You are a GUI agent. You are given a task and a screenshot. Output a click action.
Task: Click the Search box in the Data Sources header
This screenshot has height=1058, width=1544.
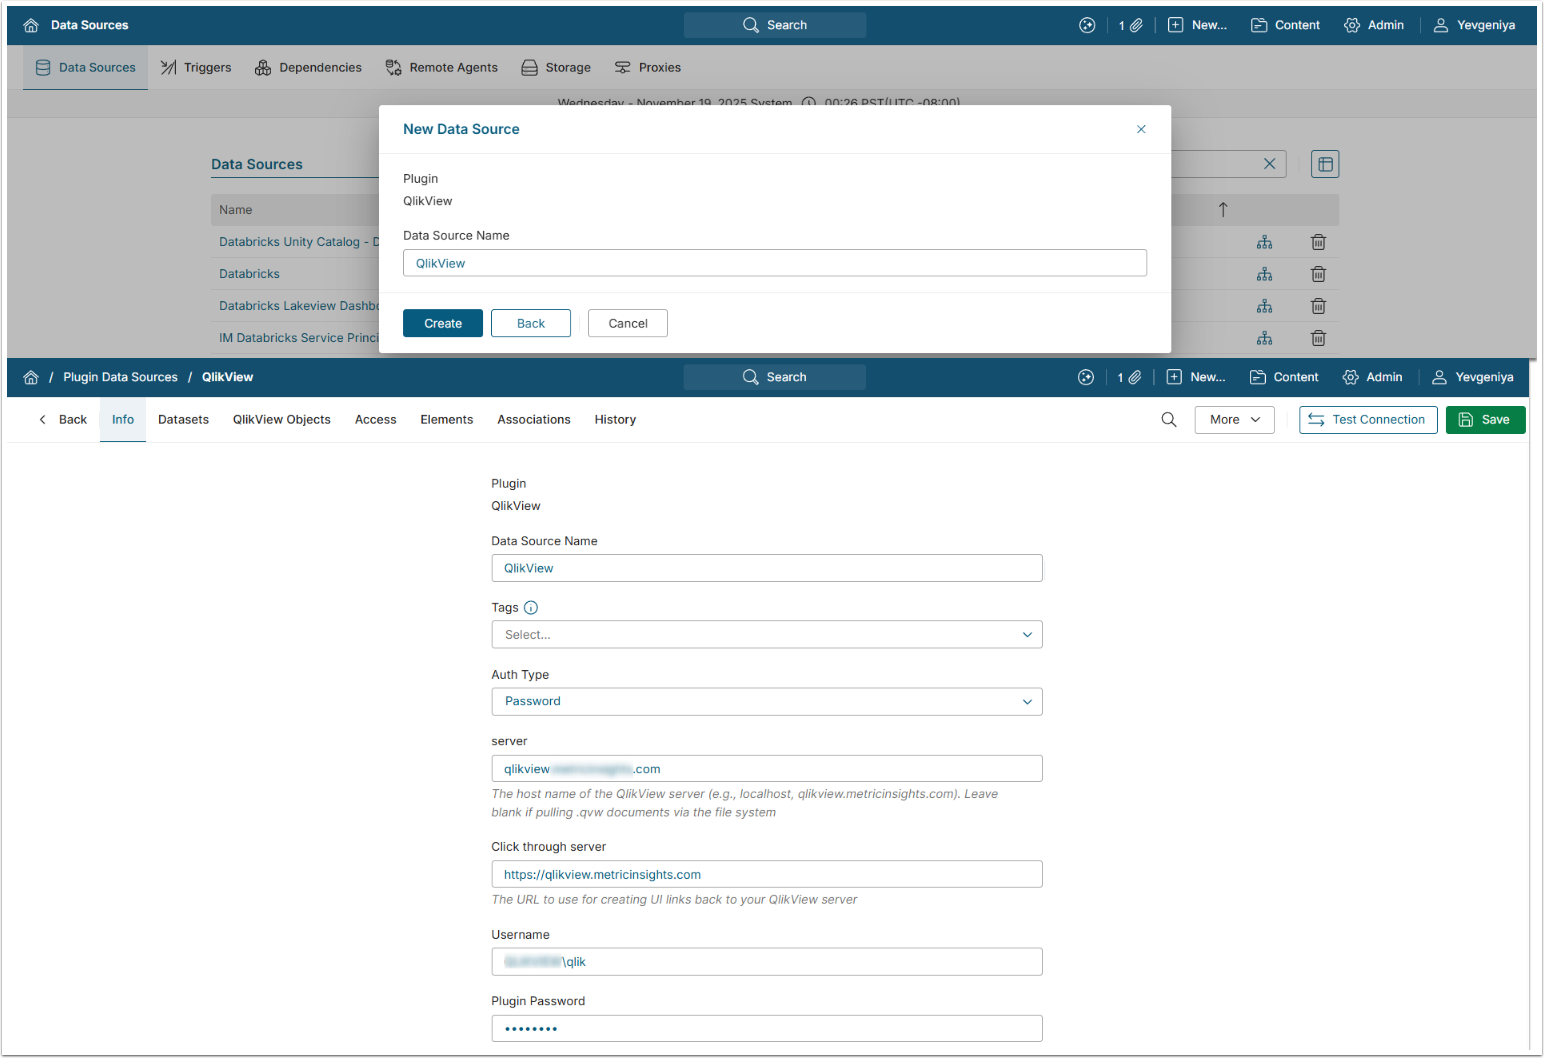pos(775,25)
